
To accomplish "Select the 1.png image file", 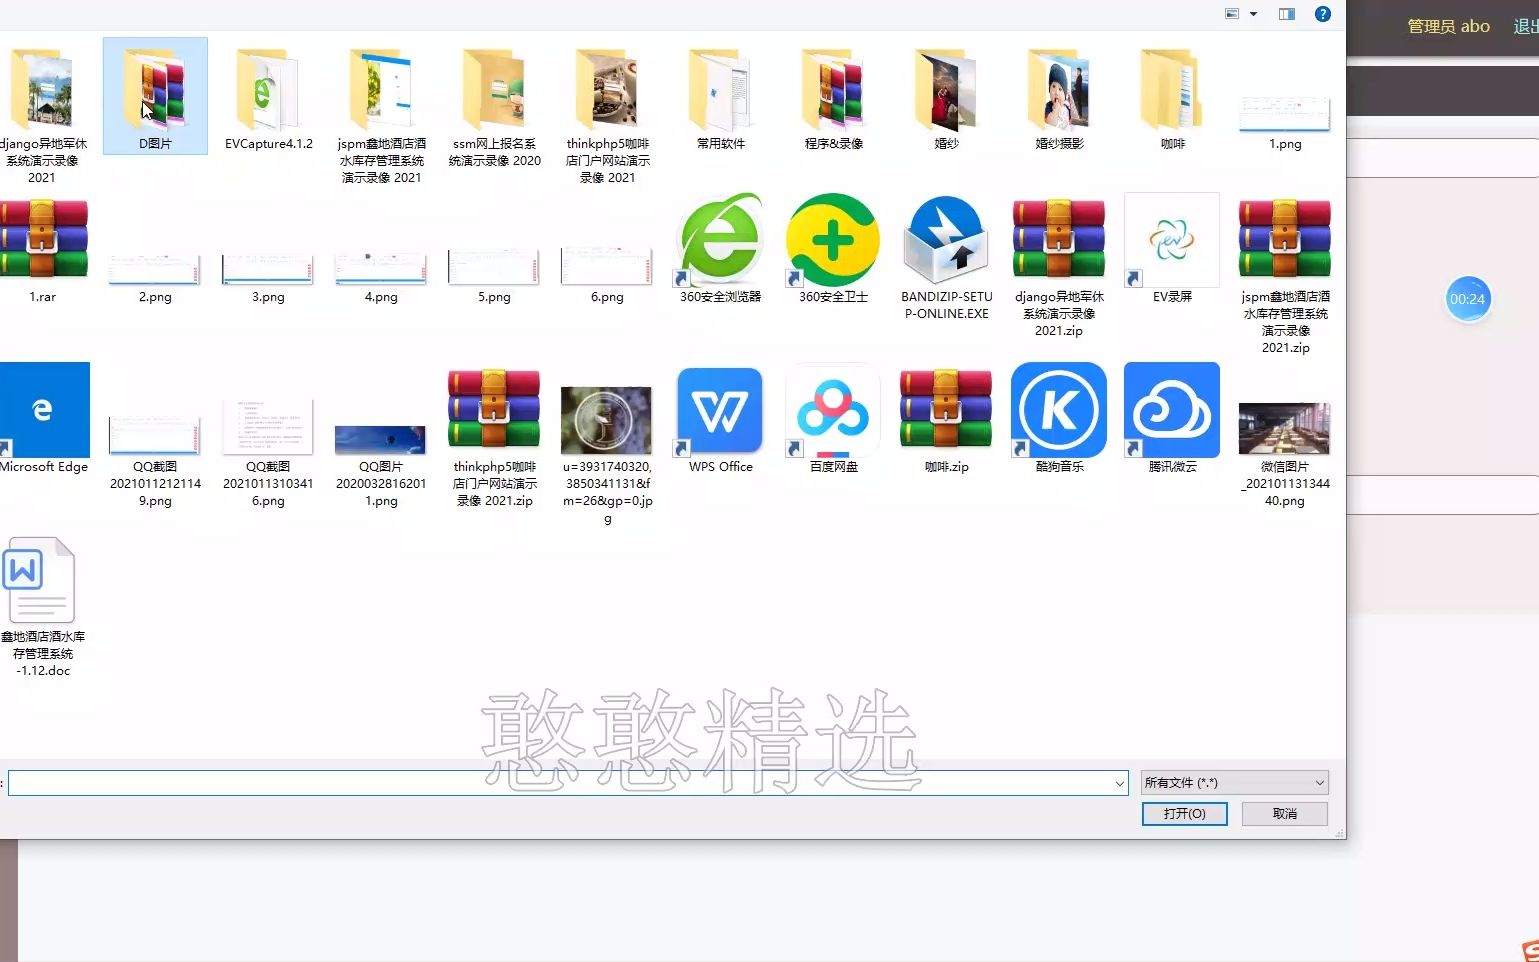I will pyautogui.click(x=1285, y=123).
